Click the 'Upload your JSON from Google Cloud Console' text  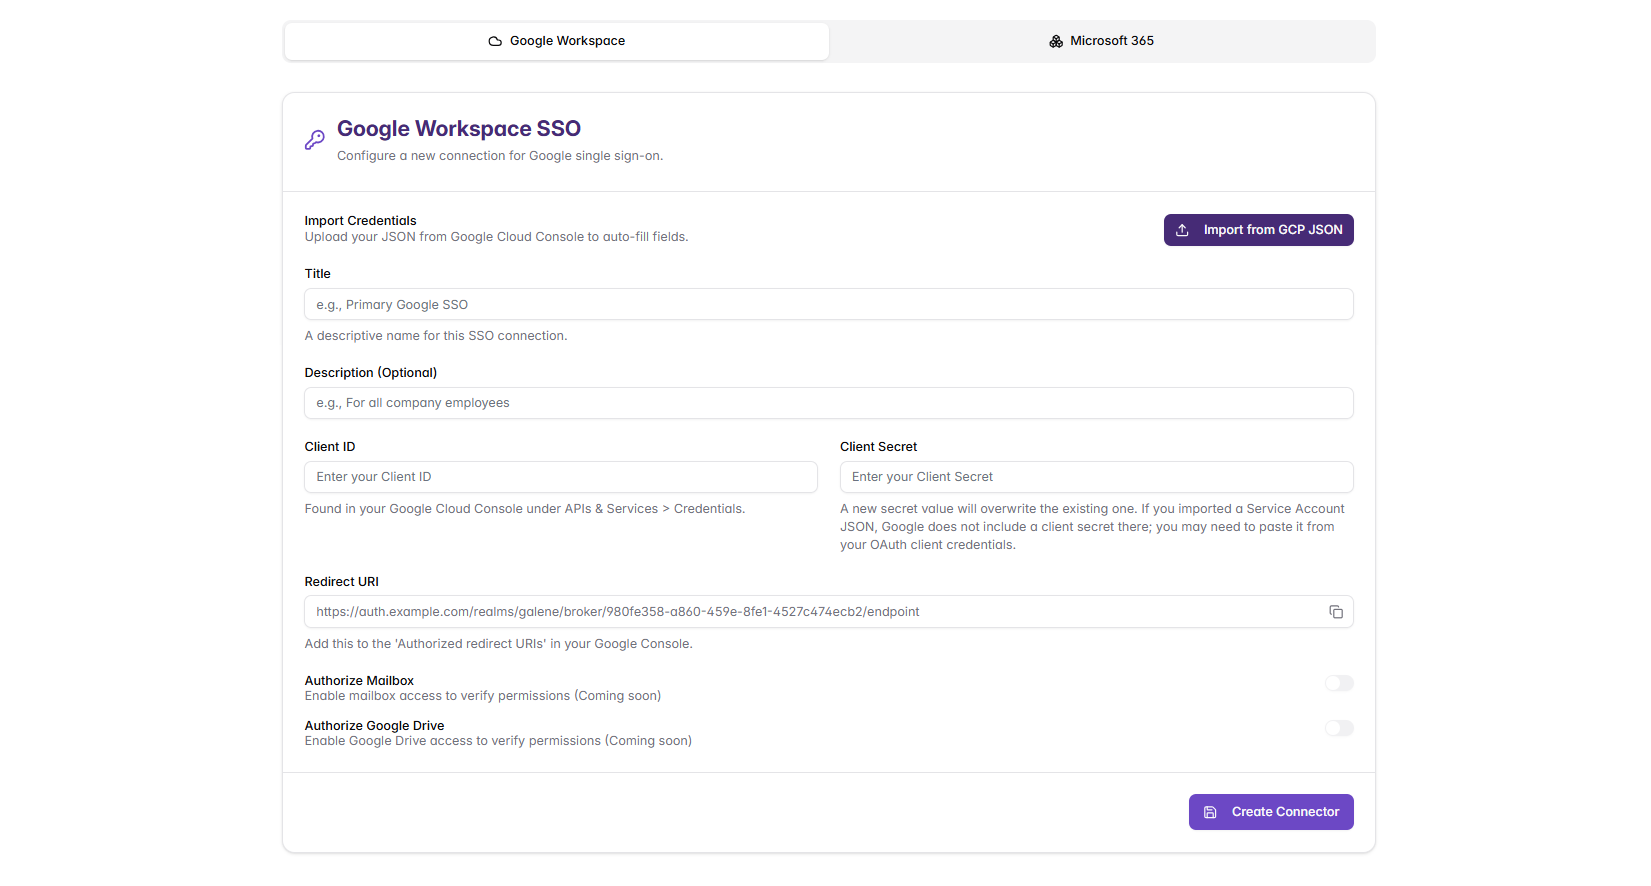pyautogui.click(x=497, y=237)
